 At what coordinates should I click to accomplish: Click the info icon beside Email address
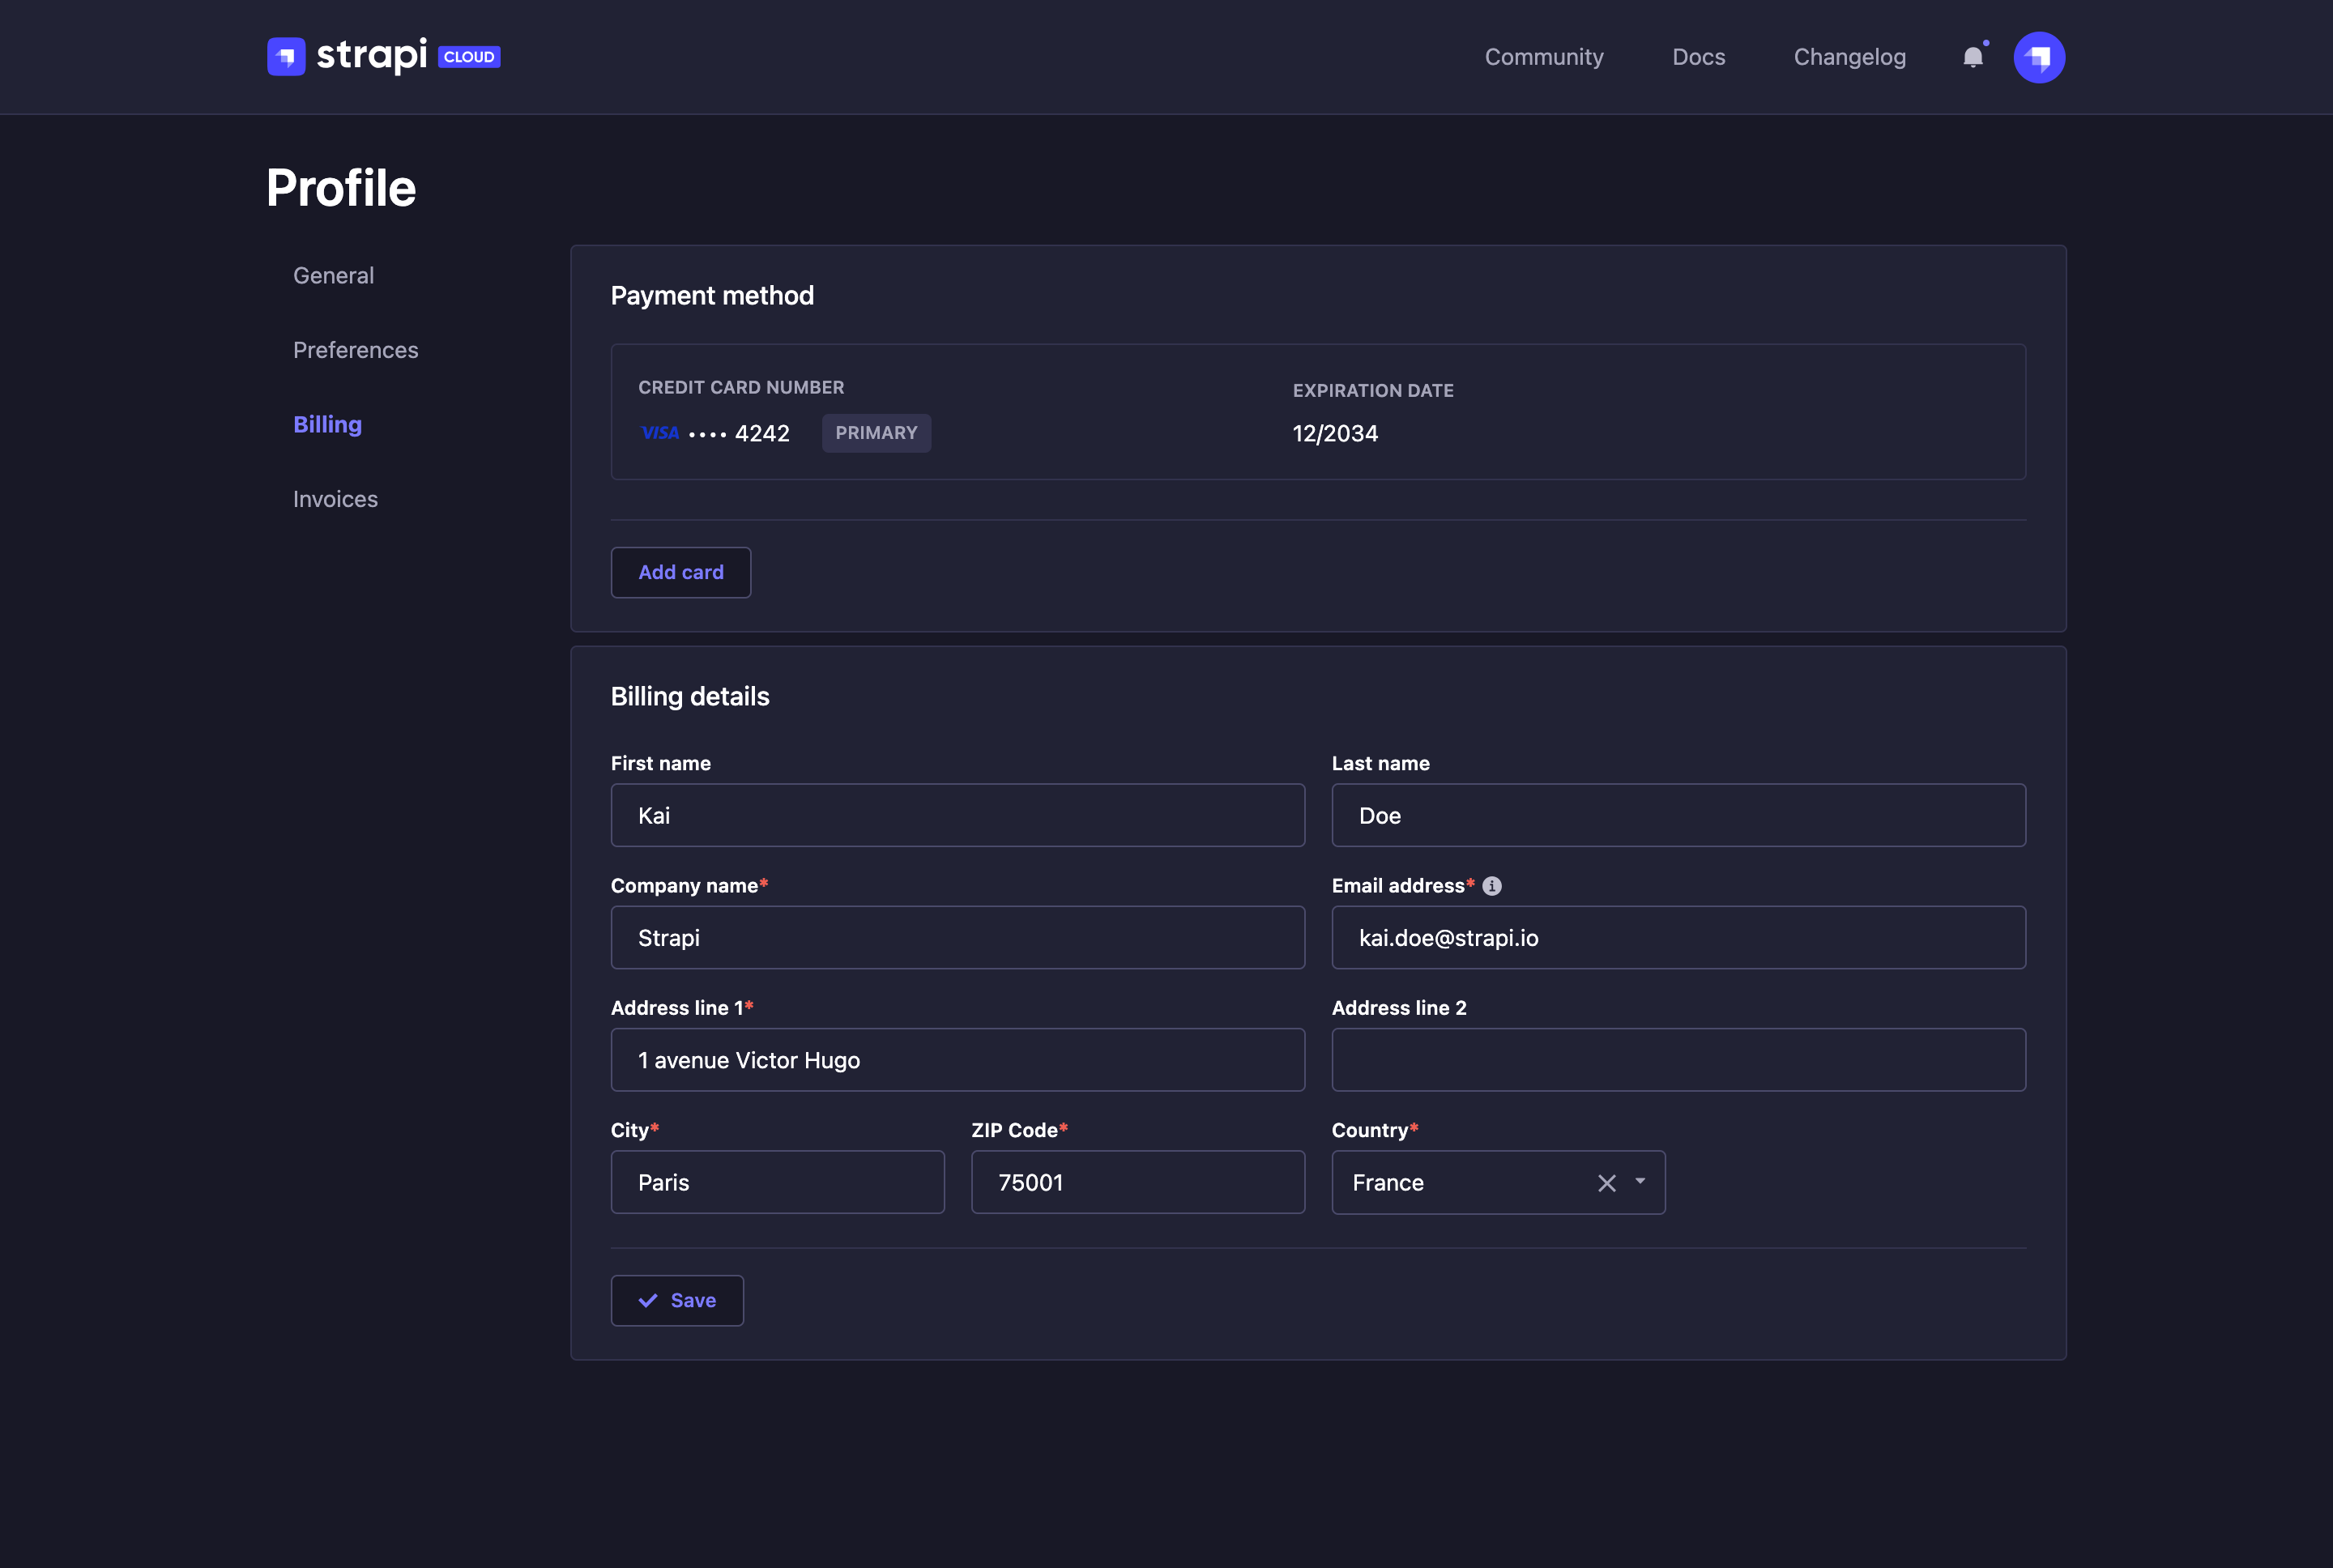pos(1492,885)
